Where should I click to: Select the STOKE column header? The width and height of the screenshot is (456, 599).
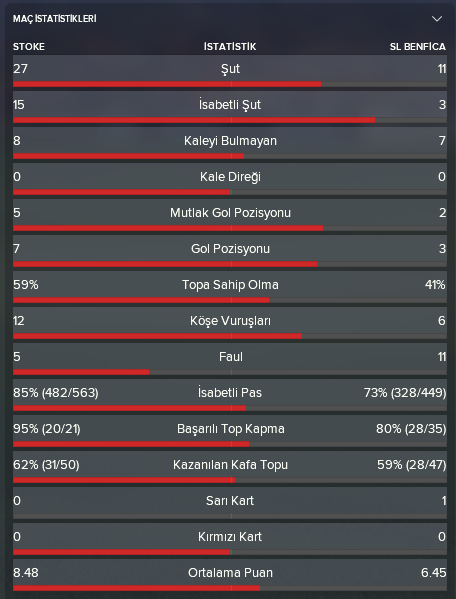coord(29,47)
